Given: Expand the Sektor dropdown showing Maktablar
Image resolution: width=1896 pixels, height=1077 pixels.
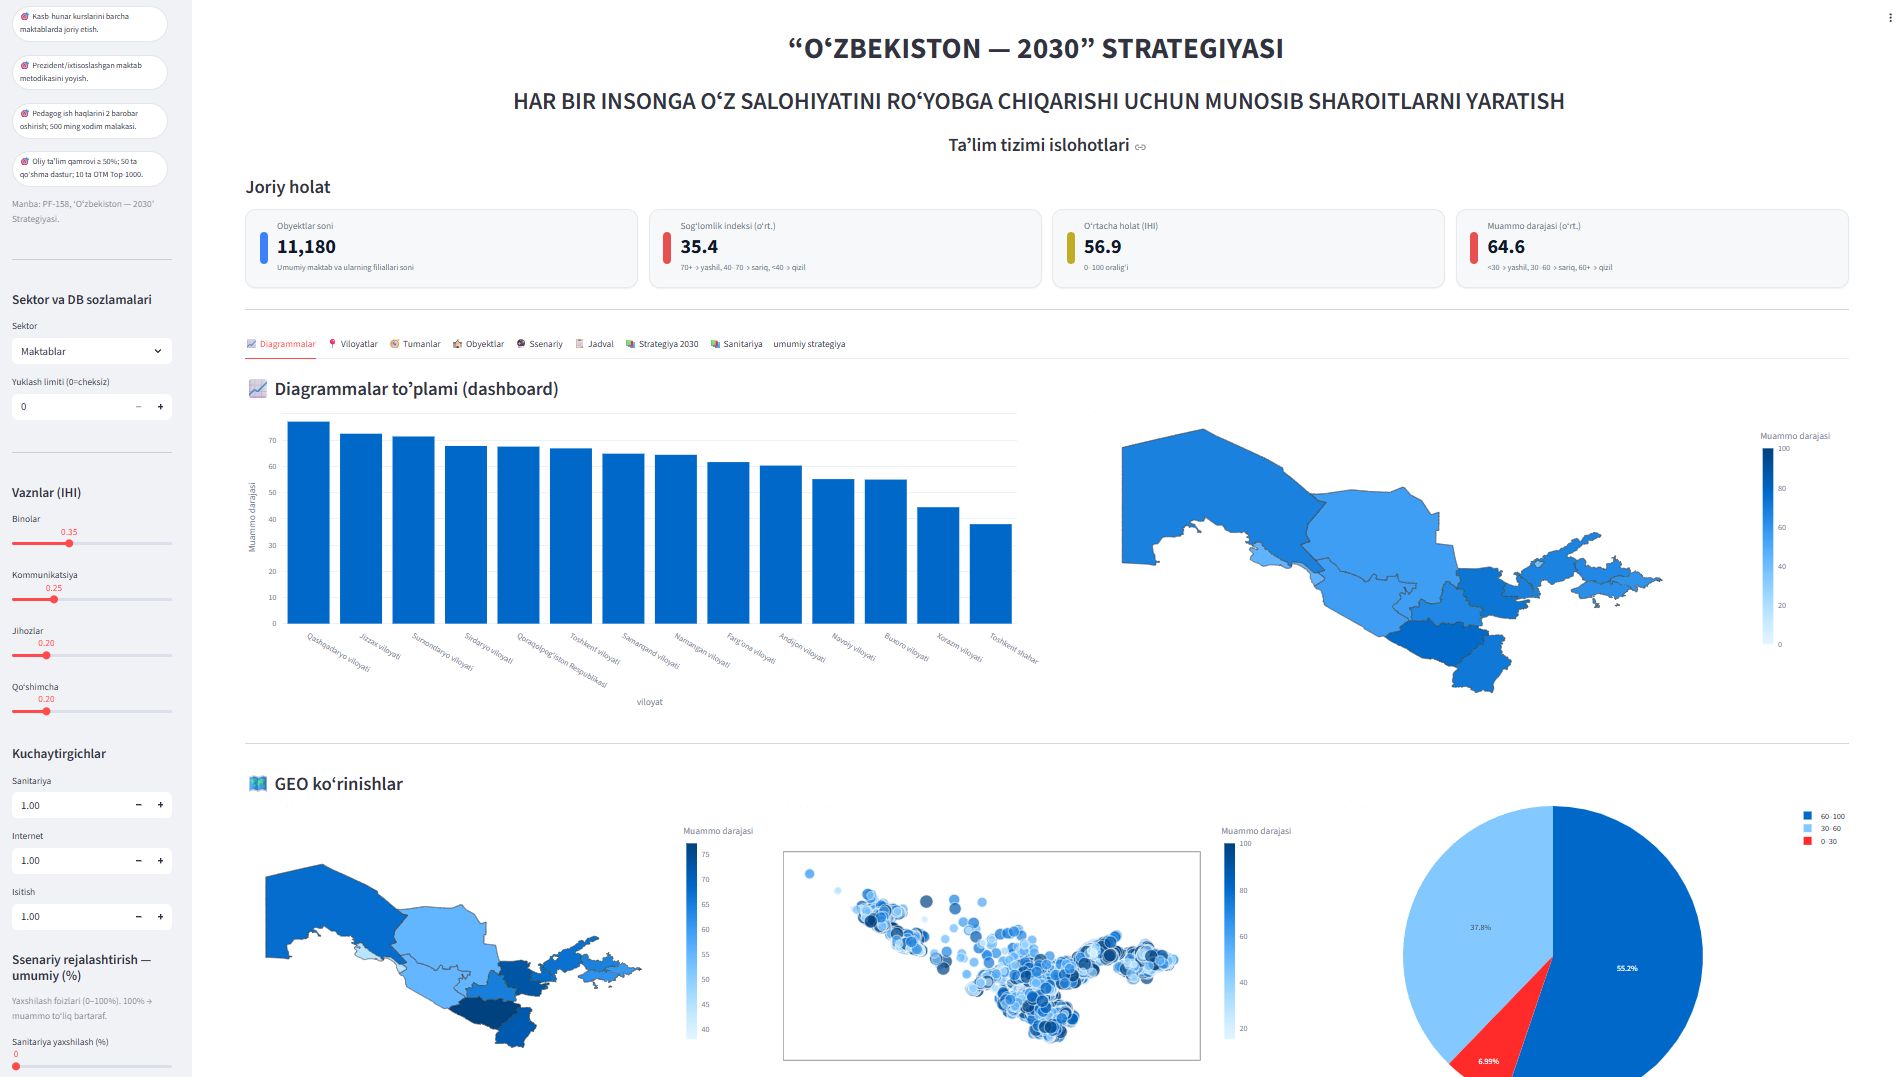Looking at the screenshot, I should pos(91,351).
